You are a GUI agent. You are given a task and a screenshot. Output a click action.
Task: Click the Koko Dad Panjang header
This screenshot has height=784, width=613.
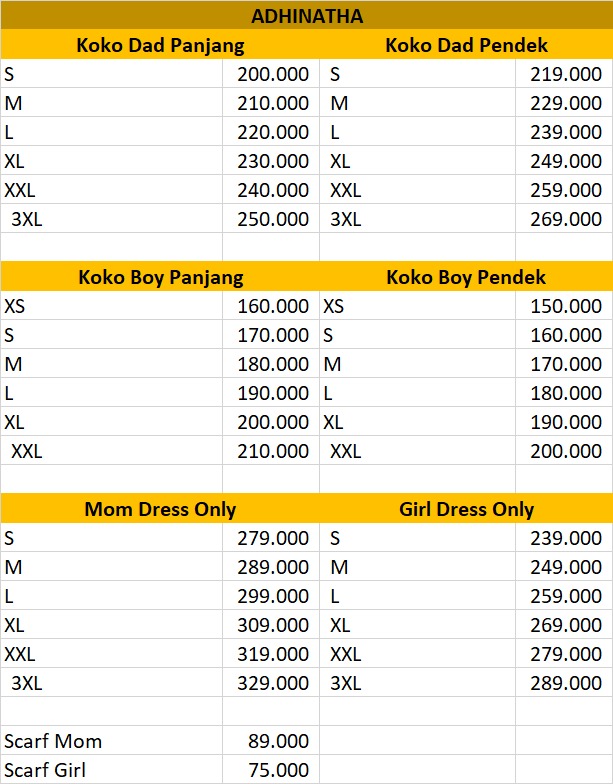point(160,44)
